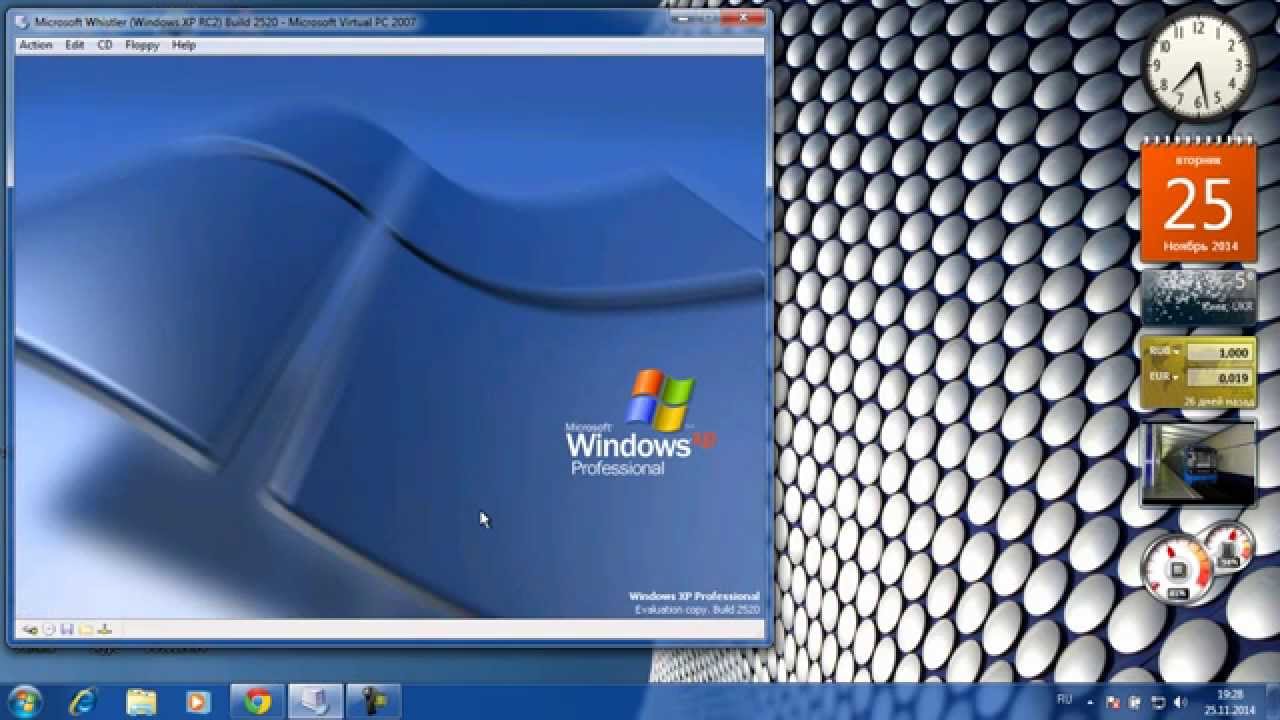The height and width of the screenshot is (720, 1280).
Task: Click the Virtual PC taskbar button
Action: (x=316, y=702)
